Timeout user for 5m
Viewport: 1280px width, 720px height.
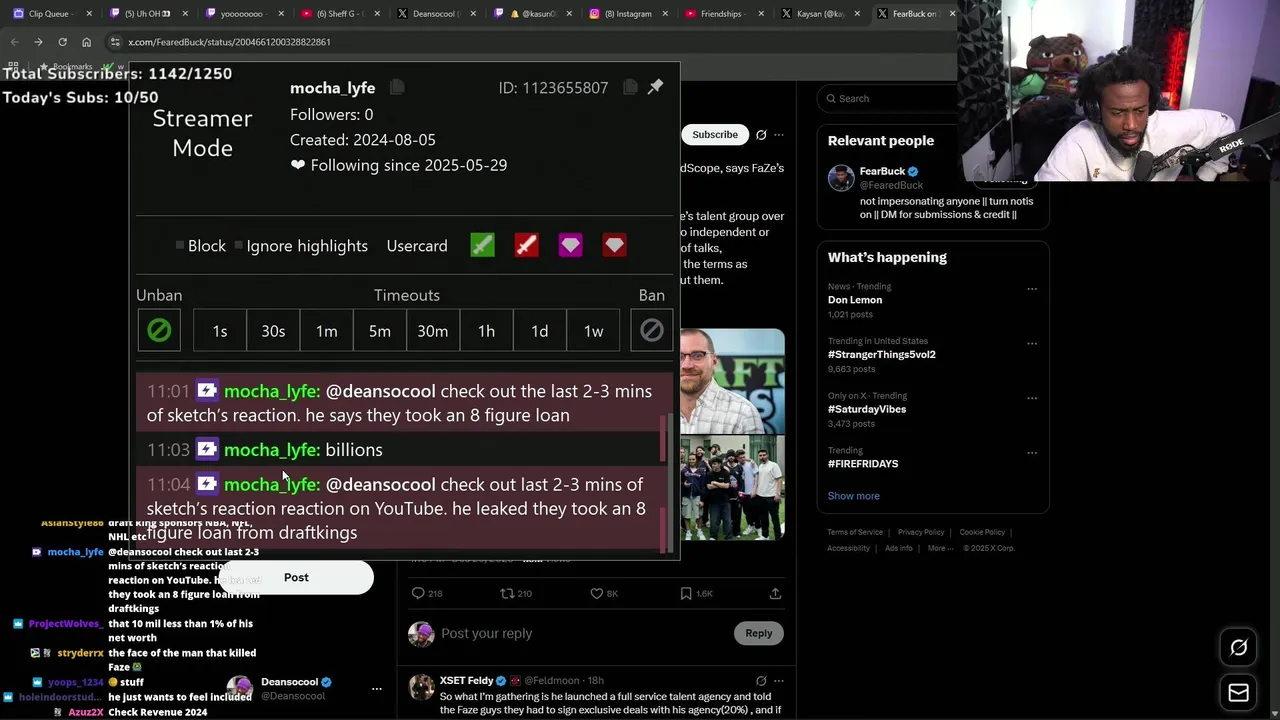pyautogui.click(x=379, y=331)
